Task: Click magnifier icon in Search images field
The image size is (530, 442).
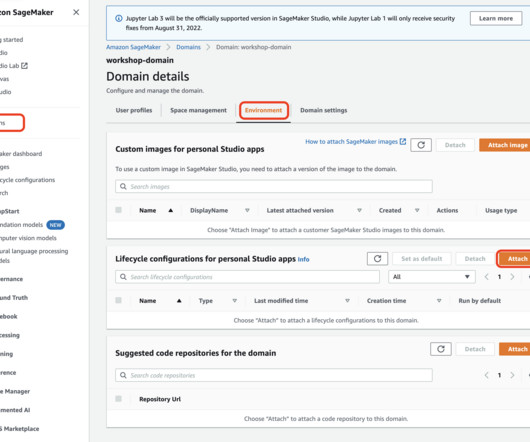Action: click(x=123, y=187)
